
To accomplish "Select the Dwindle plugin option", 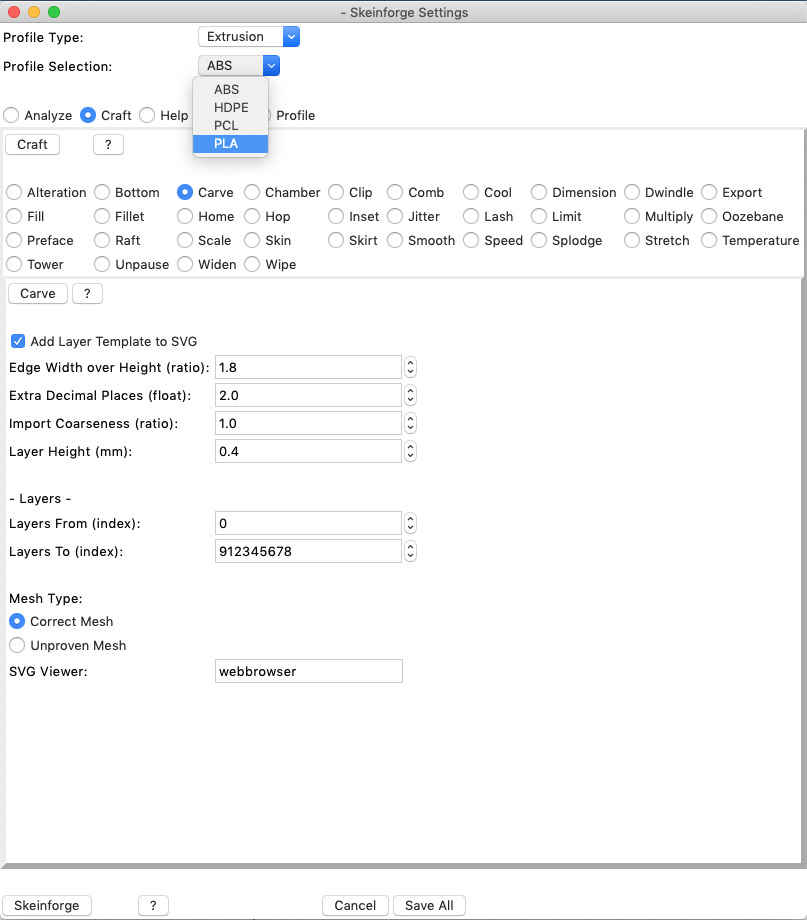I will click(632, 192).
